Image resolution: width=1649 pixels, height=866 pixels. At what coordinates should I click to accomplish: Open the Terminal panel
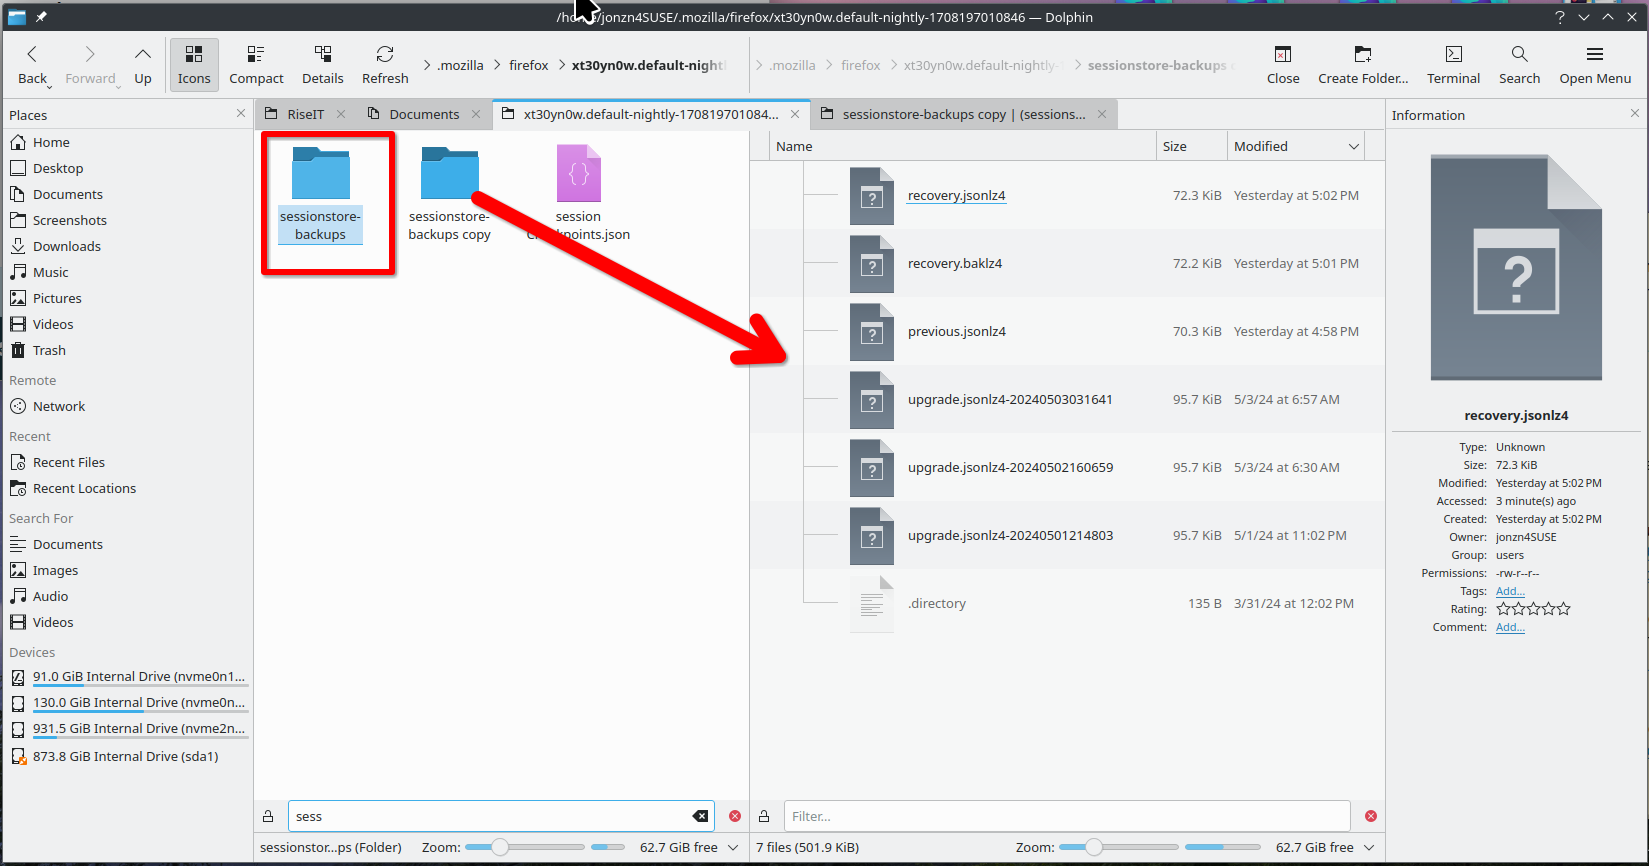coord(1453,65)
